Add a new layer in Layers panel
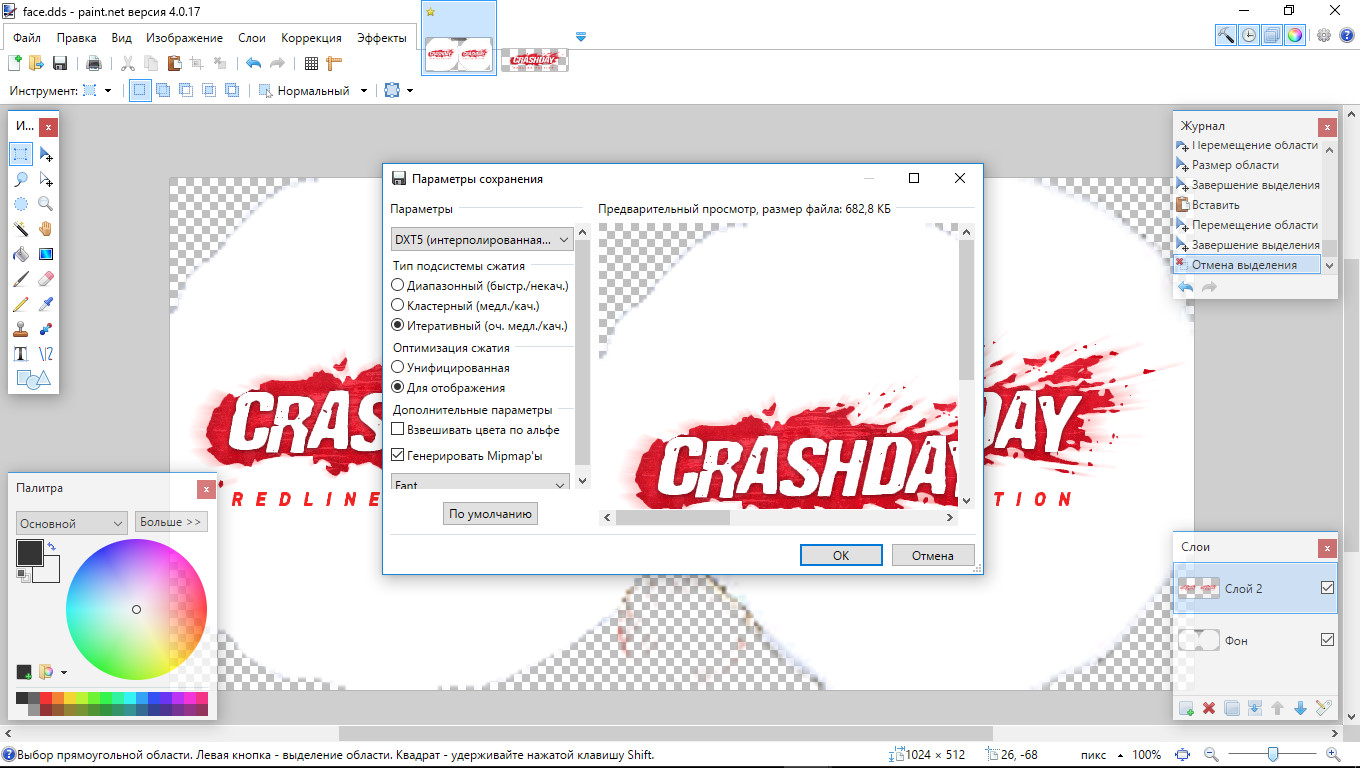 pyautogui.click(x=1187, y=708)
